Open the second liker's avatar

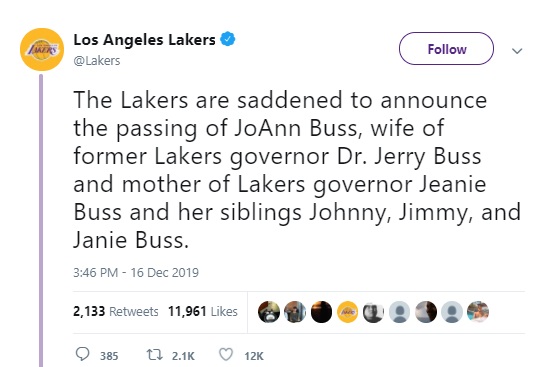(x=295, y=312)
